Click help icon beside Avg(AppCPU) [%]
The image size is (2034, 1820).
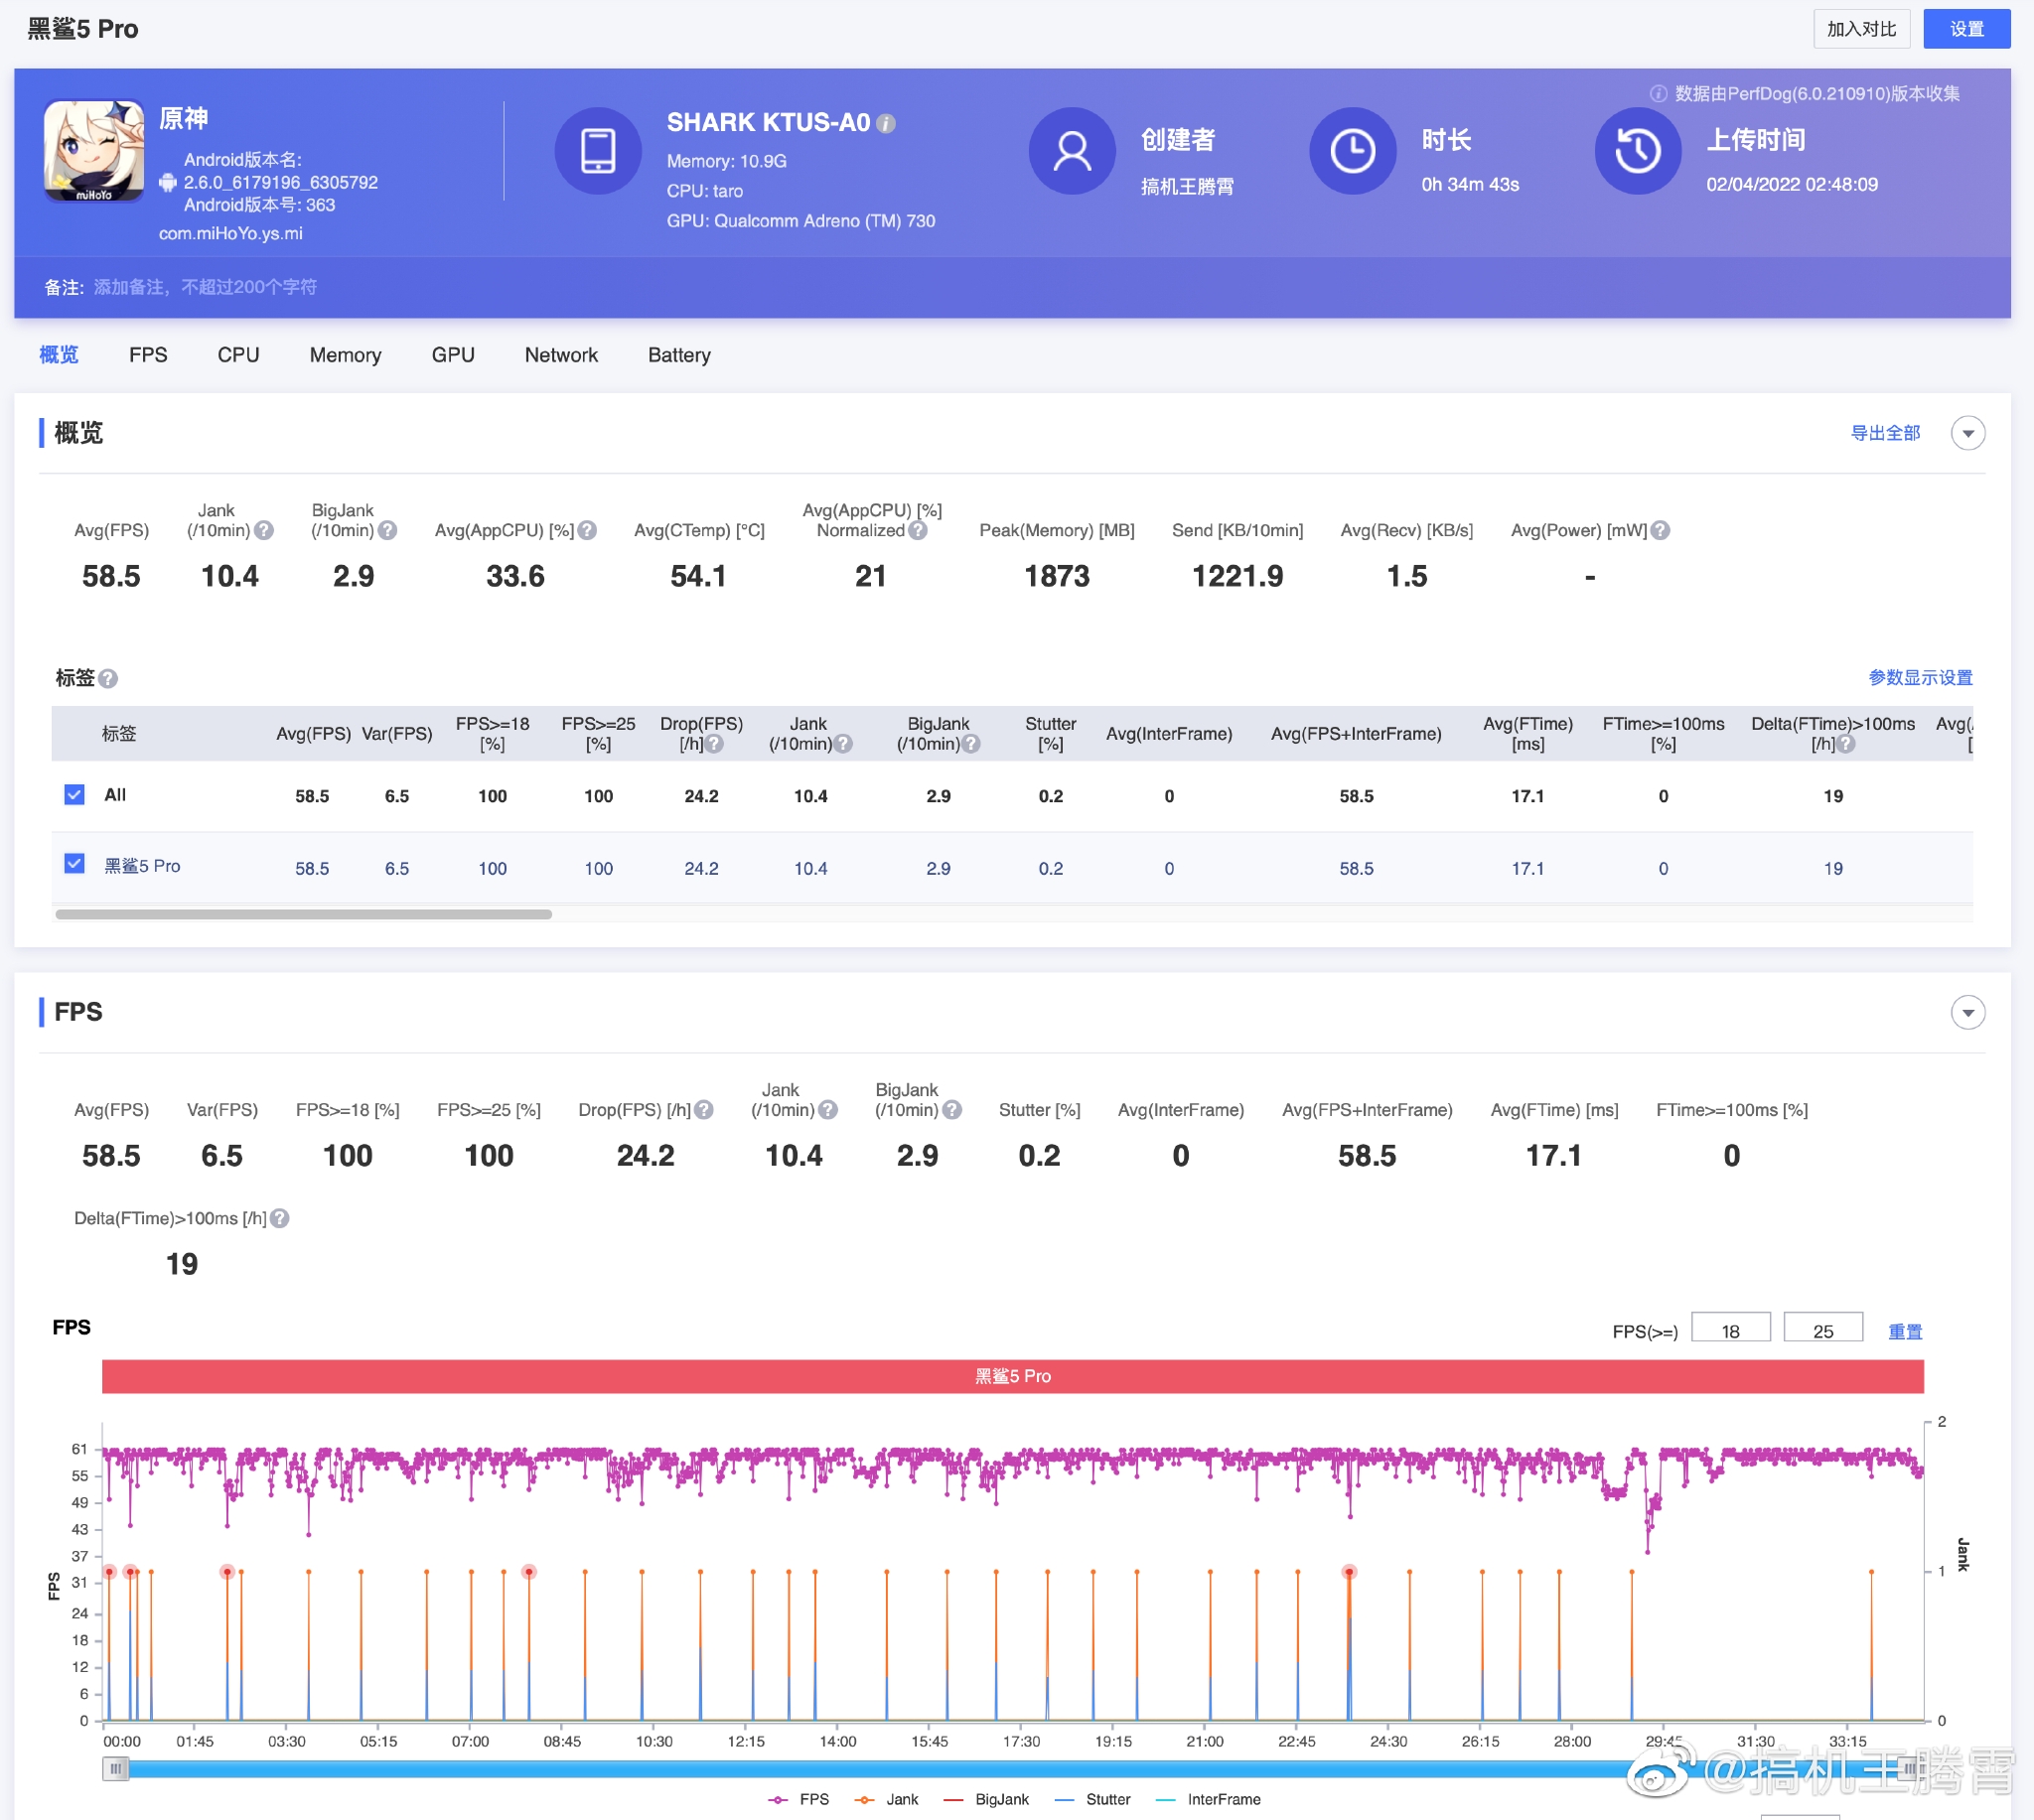click(x=588, y=530)
